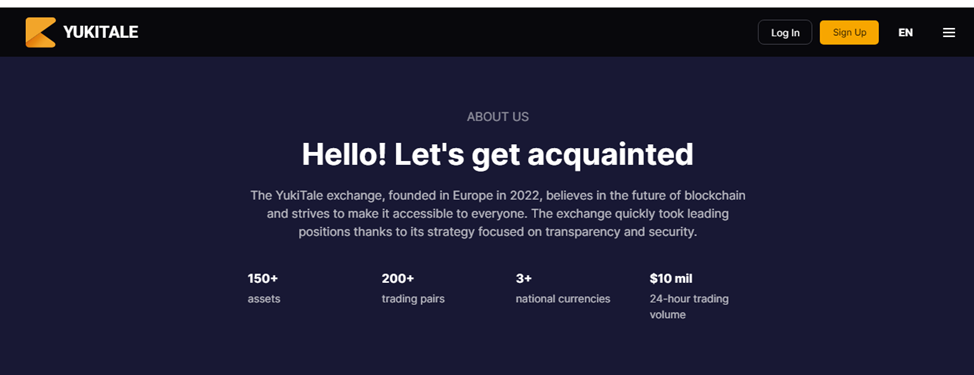Click the orange YukiTale logo icon

pos(40,32)
